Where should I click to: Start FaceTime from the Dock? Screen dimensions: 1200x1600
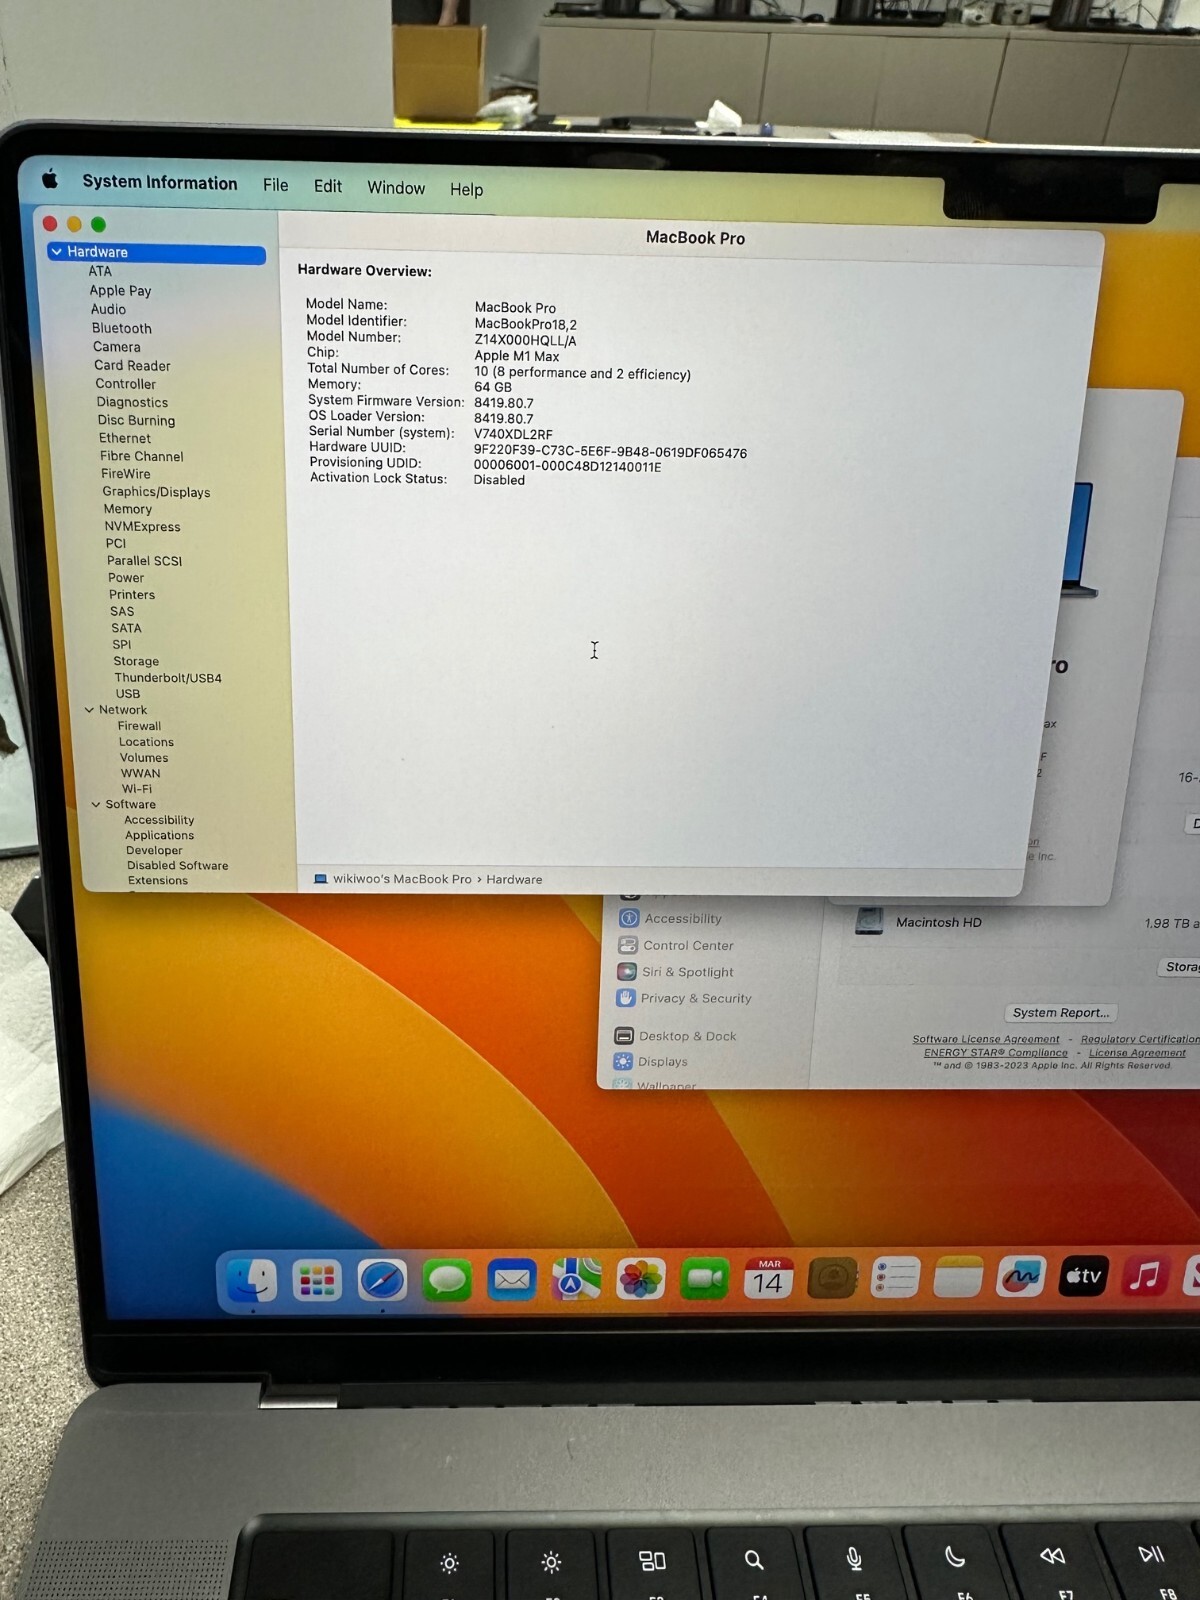705,1279
